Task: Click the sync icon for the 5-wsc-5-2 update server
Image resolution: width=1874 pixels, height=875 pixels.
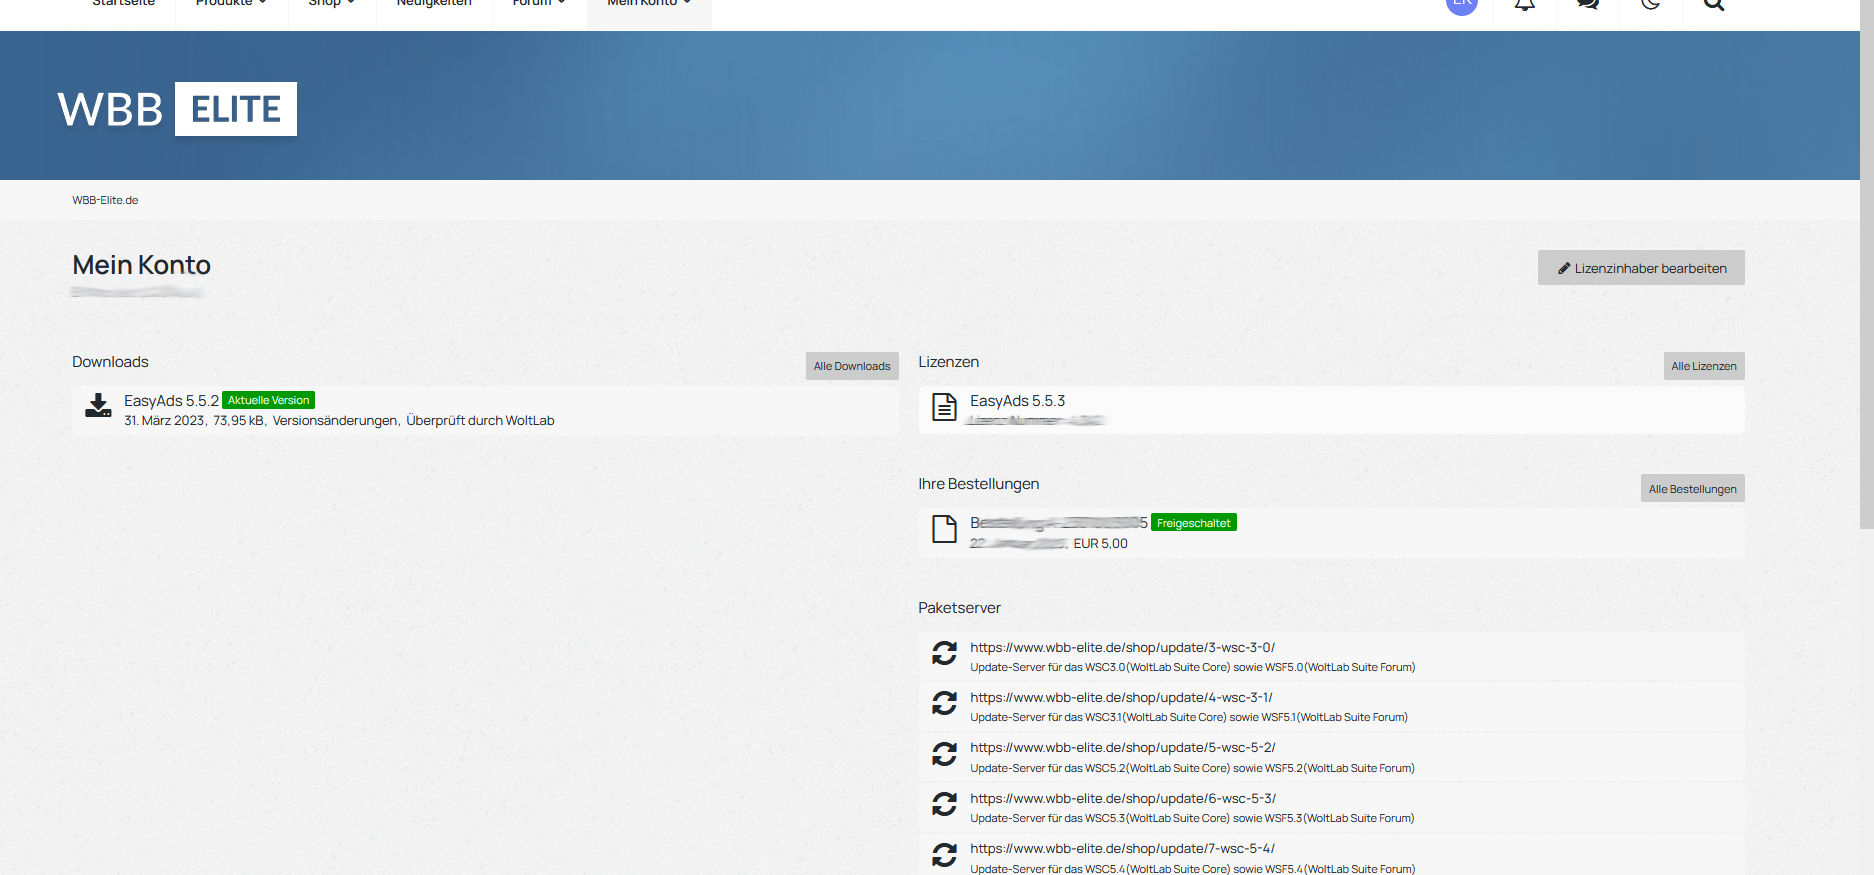Action: click(944, 754)
